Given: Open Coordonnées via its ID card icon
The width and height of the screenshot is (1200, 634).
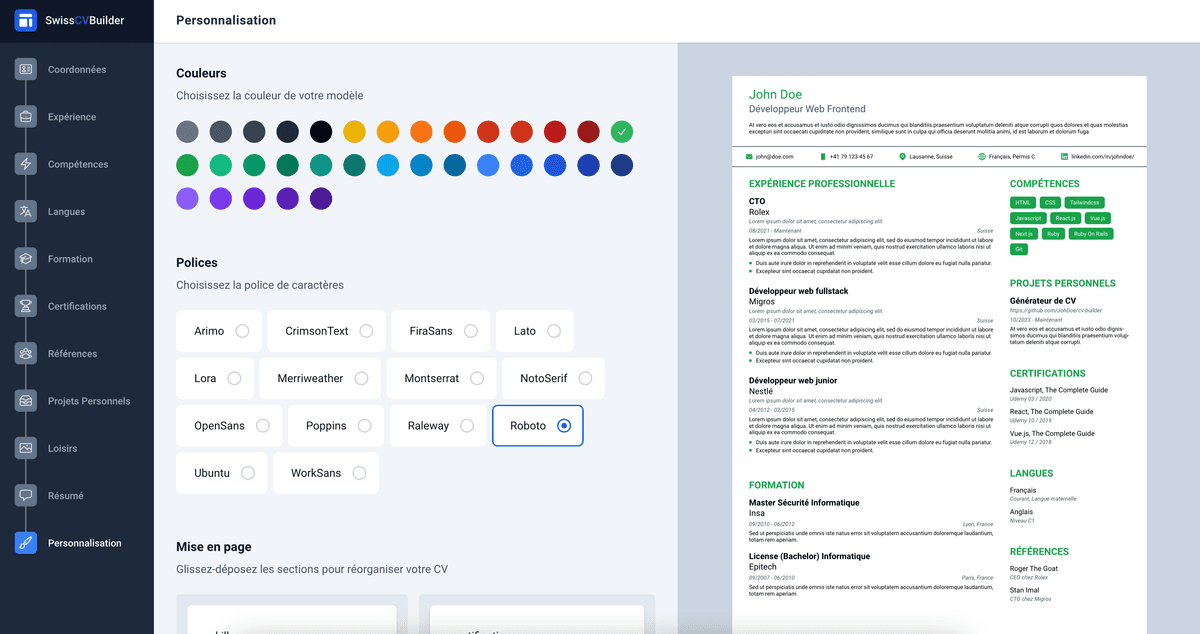Looking at the screenshot, I should coord(26,70).
